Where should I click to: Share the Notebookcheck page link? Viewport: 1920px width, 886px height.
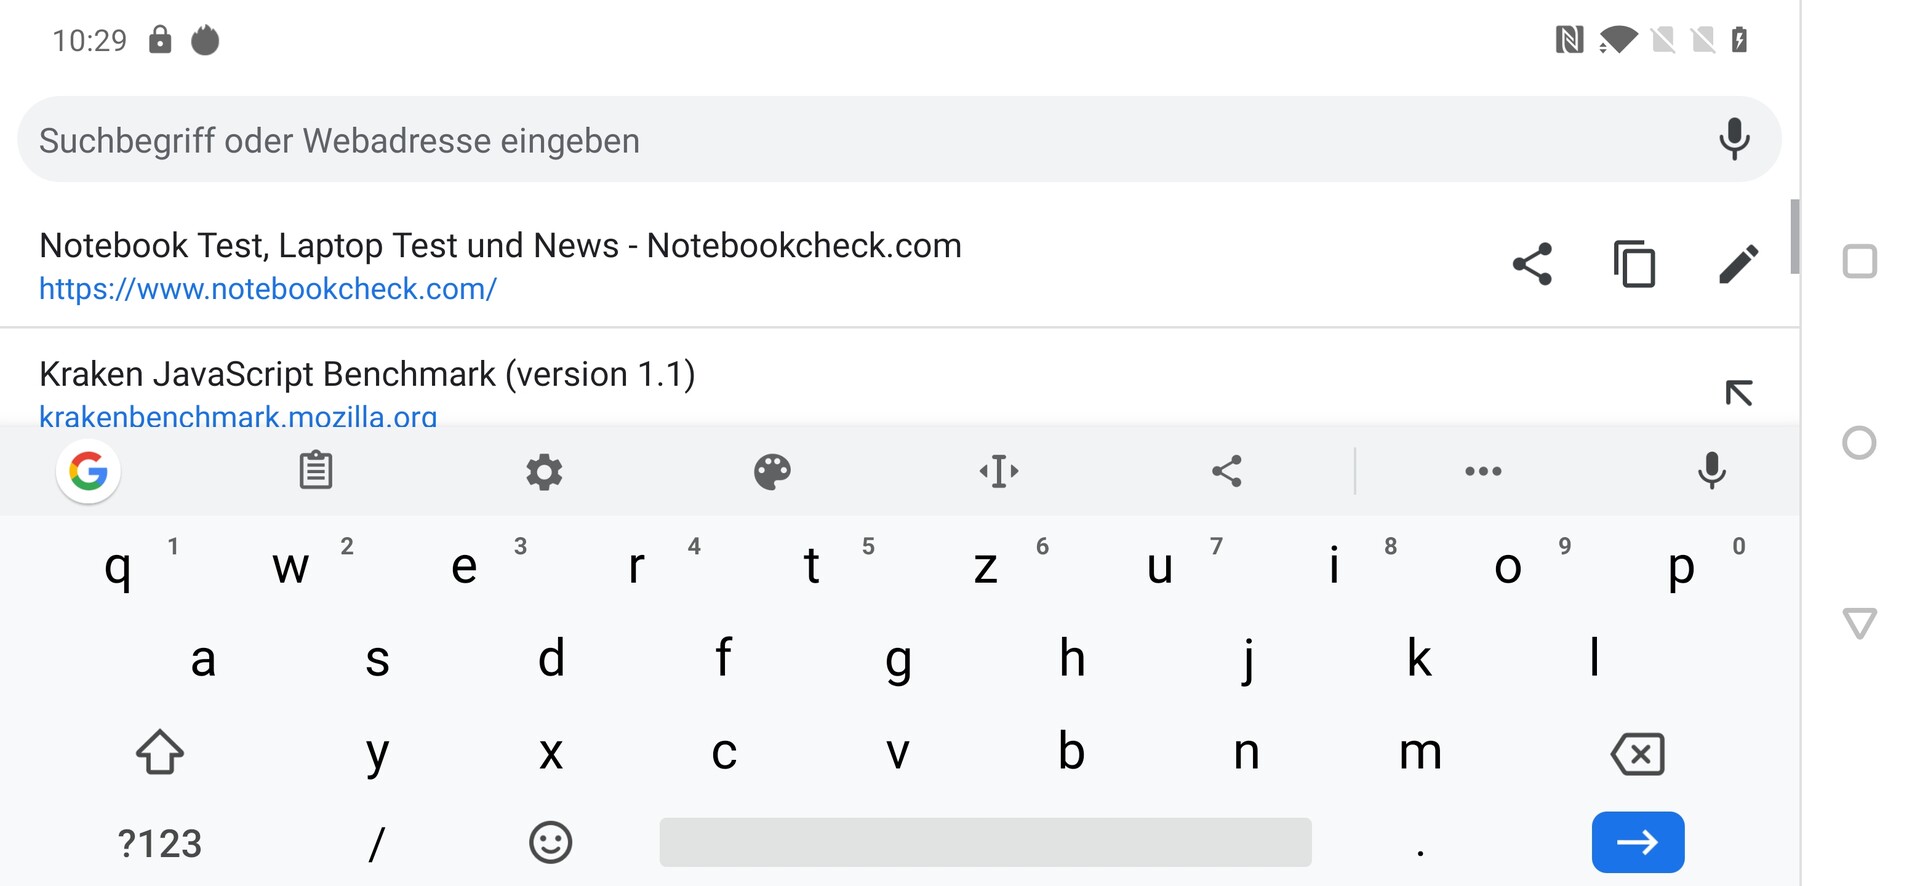1532,264
